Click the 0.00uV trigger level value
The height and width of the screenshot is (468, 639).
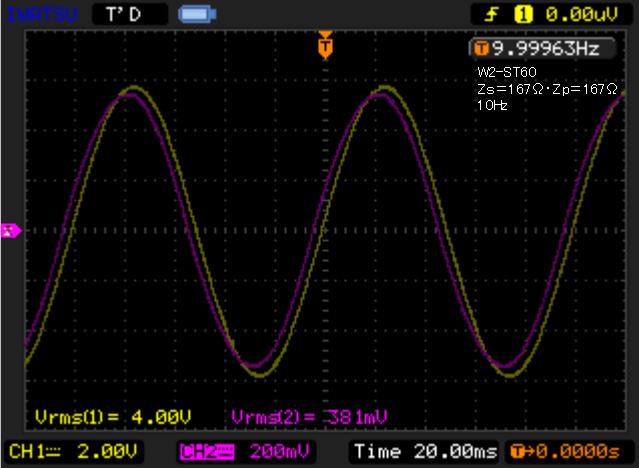[x=582, y=15]
